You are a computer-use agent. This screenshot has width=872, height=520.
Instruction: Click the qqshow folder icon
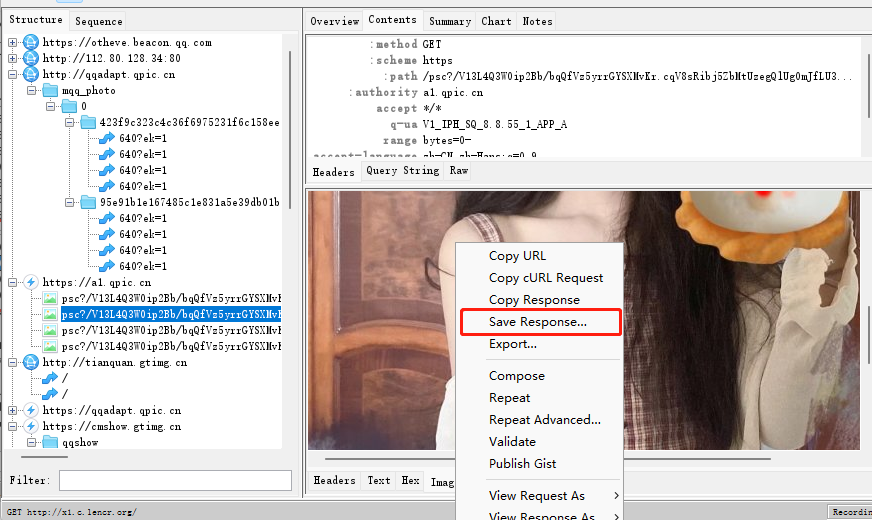[x=50, y=442]
